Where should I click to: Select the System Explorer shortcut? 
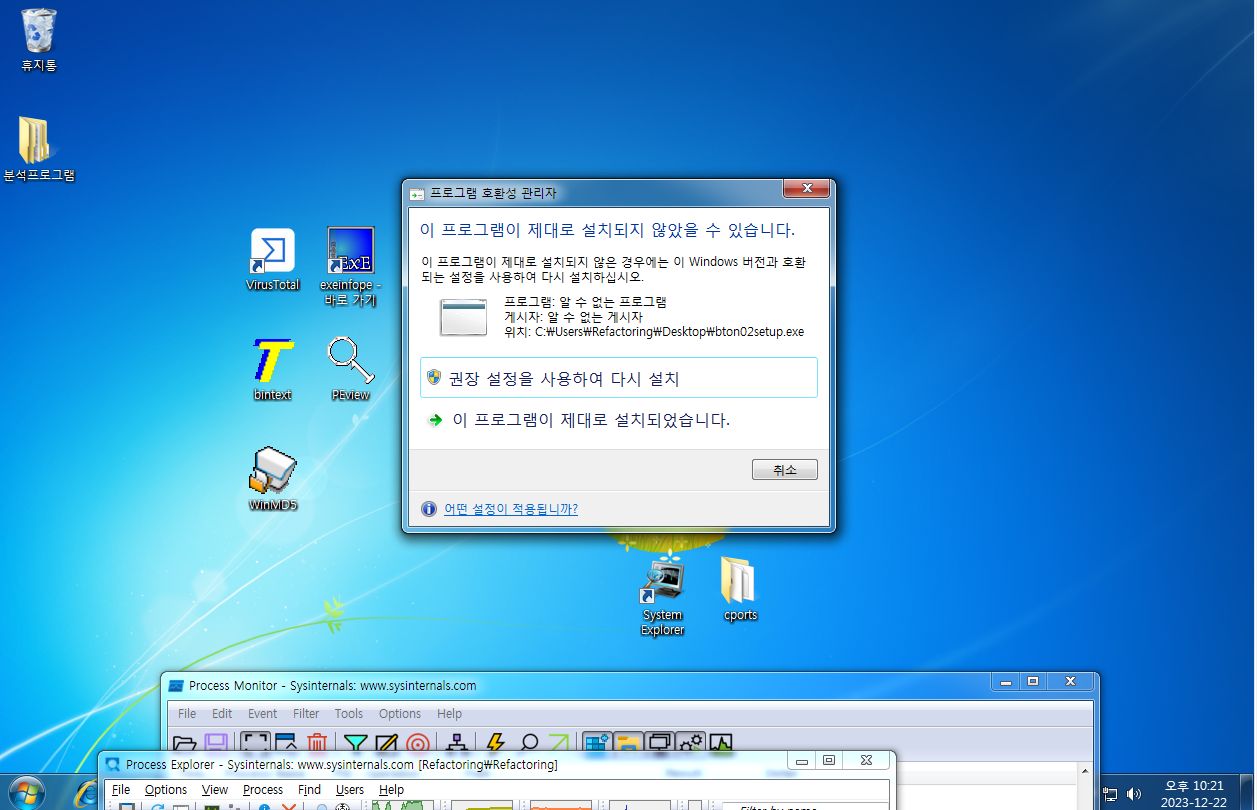[x=662, y=596]
